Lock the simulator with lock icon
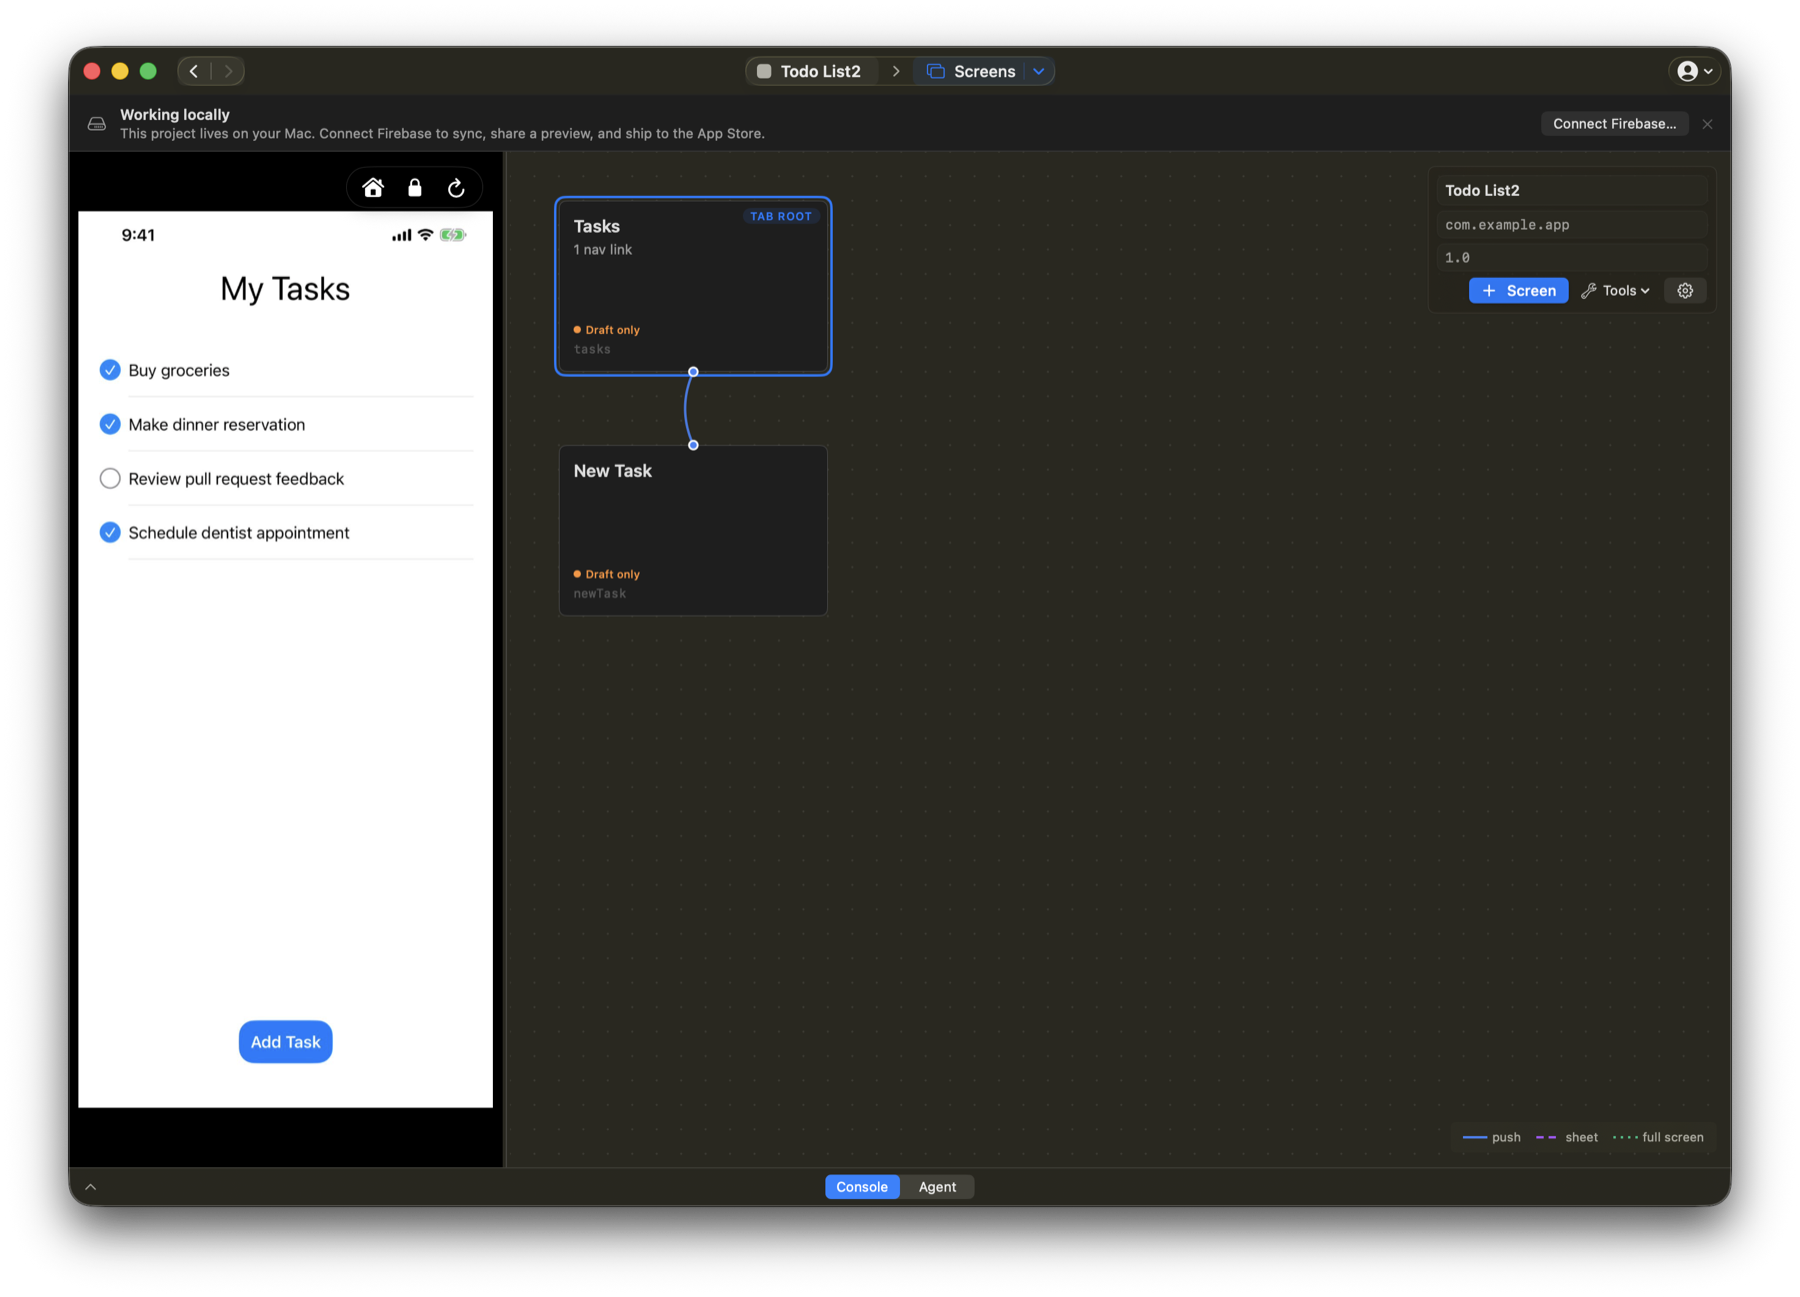This screenshot has width=1800, height=1297. 415,188
